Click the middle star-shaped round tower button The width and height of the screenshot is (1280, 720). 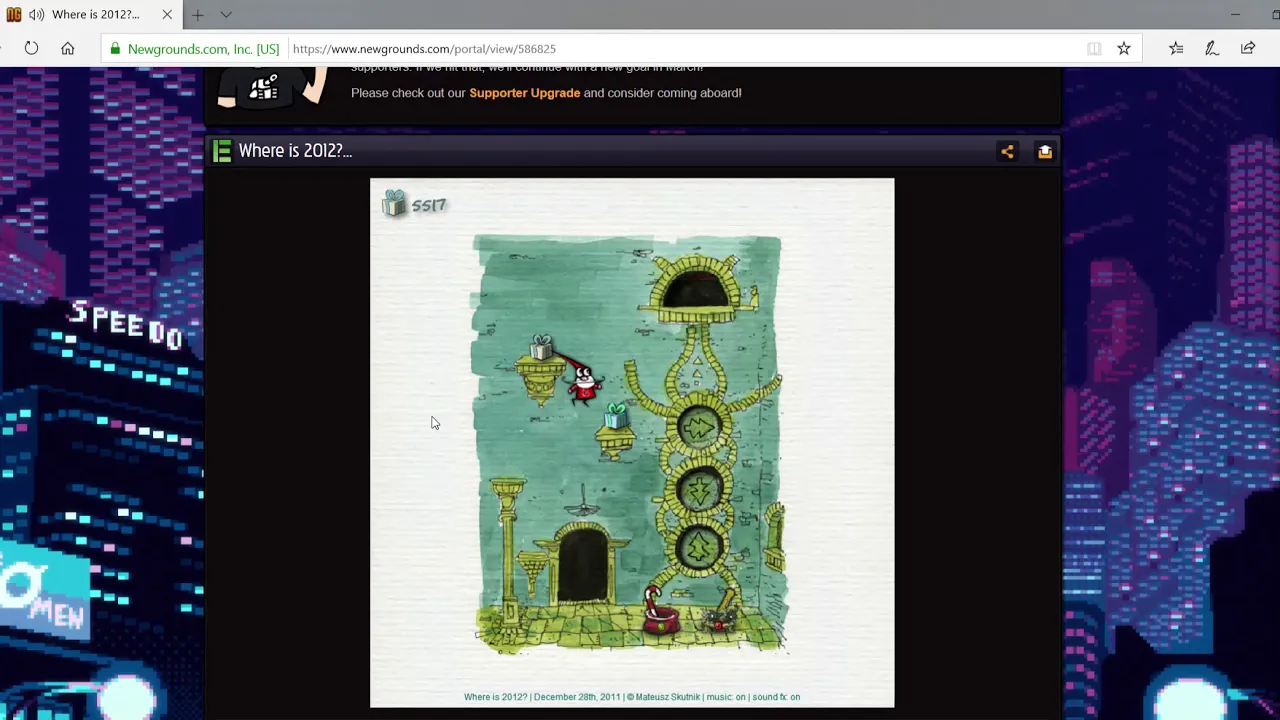coord(700,490)
